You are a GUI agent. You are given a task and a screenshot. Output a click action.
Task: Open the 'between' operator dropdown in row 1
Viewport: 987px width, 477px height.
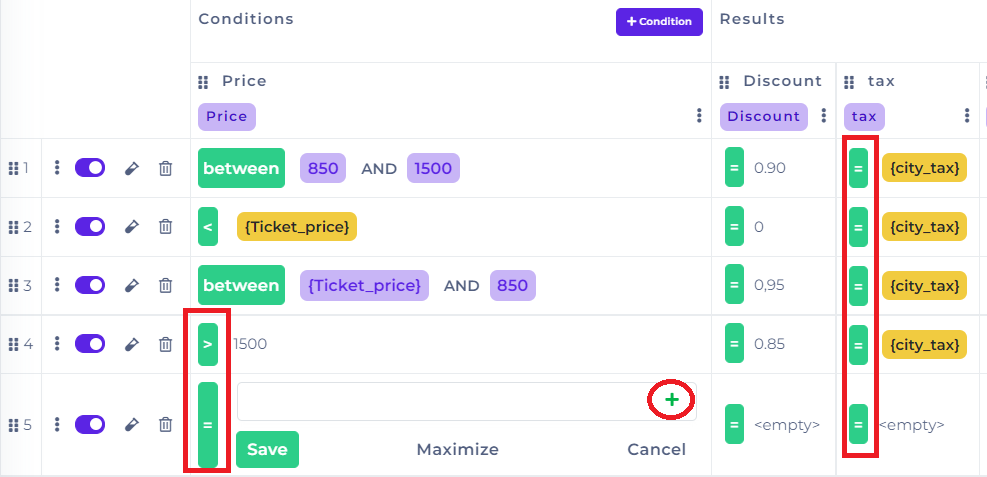241,168
